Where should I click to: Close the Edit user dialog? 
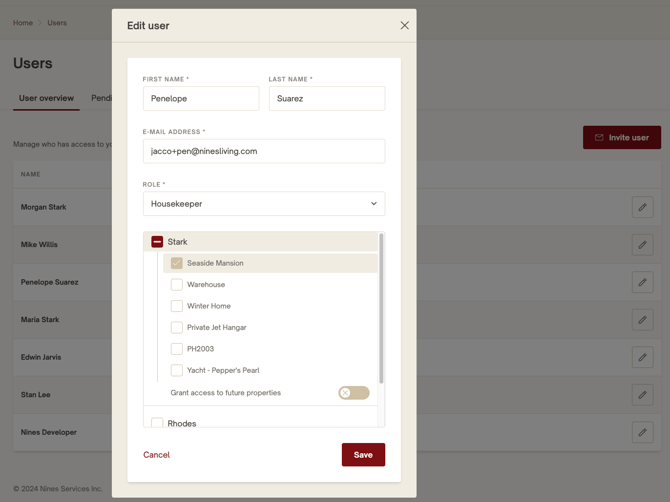[404, 25]
